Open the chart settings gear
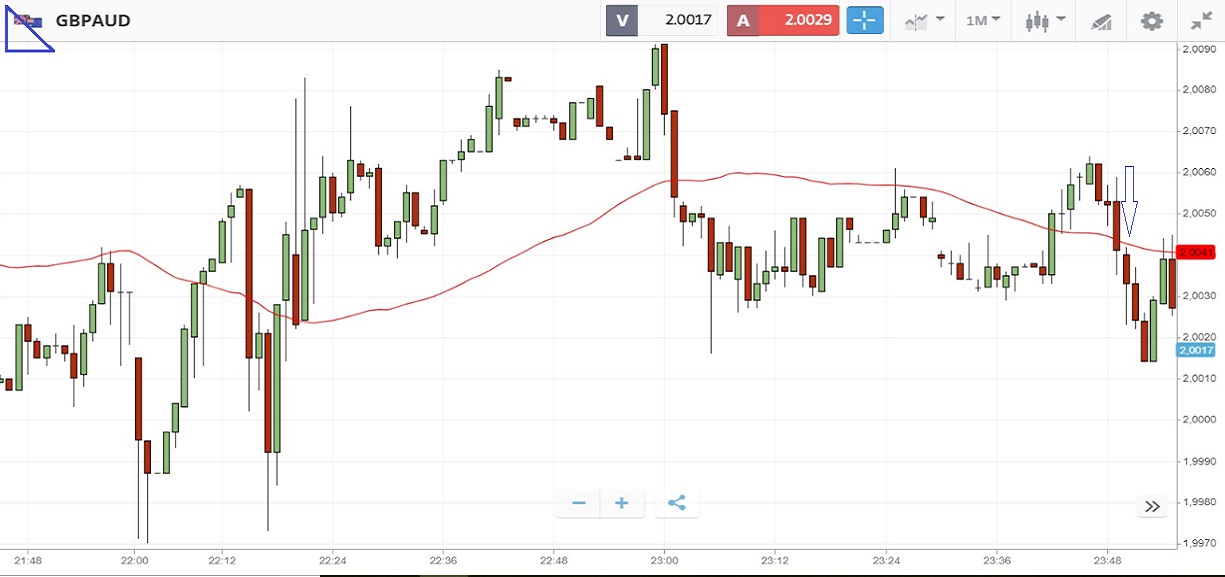Image resolution: width=1225 pixels, height=577 pixels. coord(1152,20)
